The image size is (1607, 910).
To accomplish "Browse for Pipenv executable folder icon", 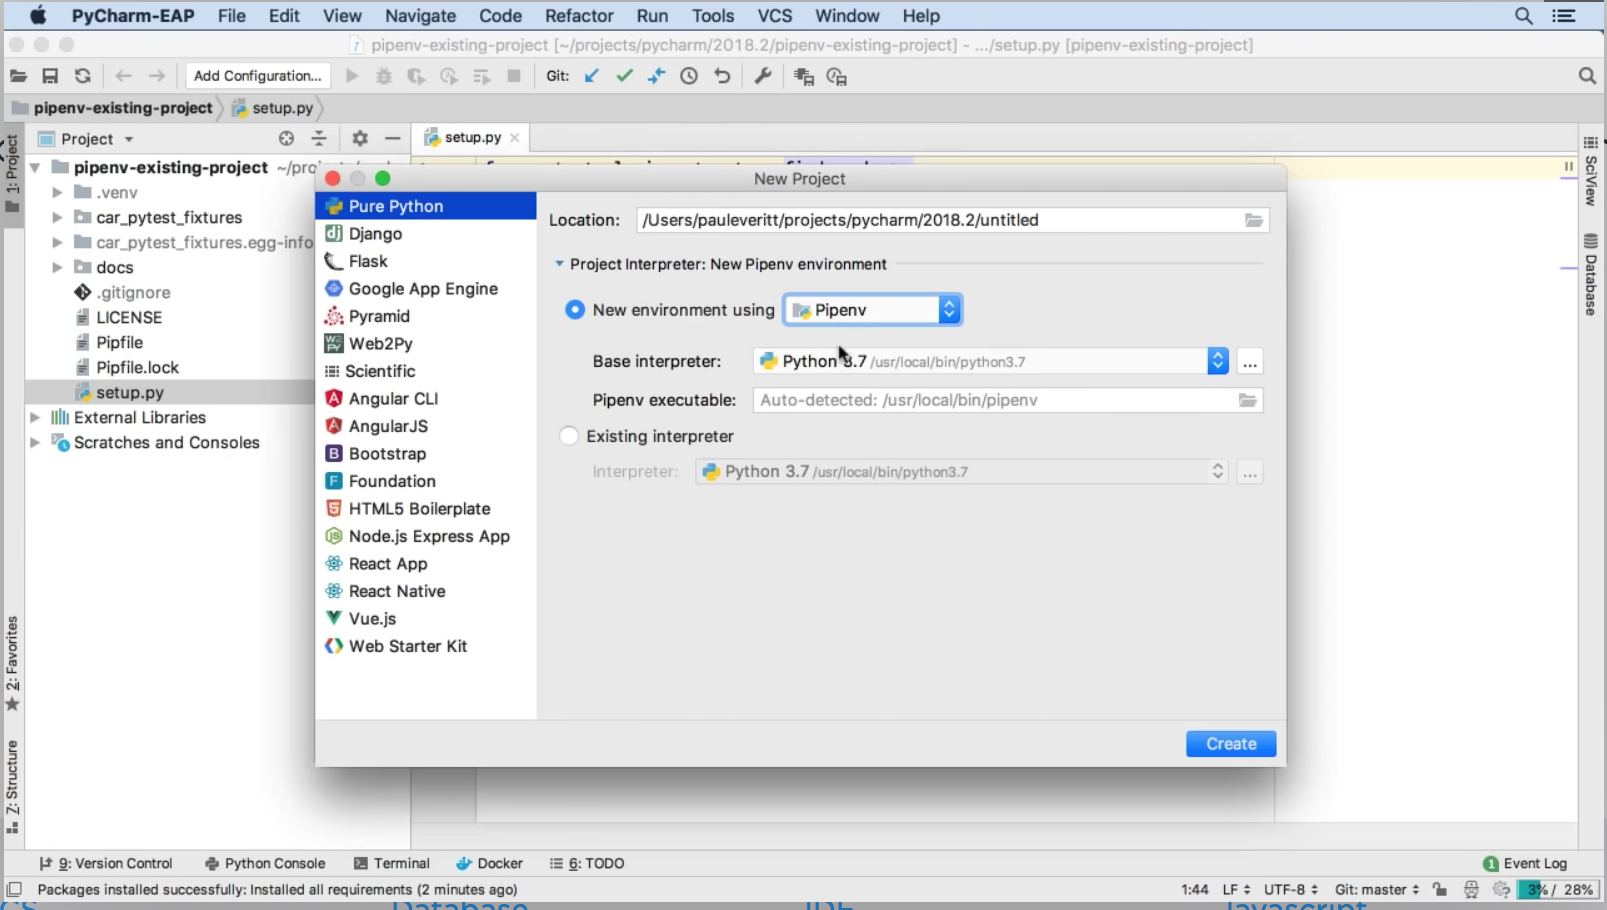I will pos(1247,400).
